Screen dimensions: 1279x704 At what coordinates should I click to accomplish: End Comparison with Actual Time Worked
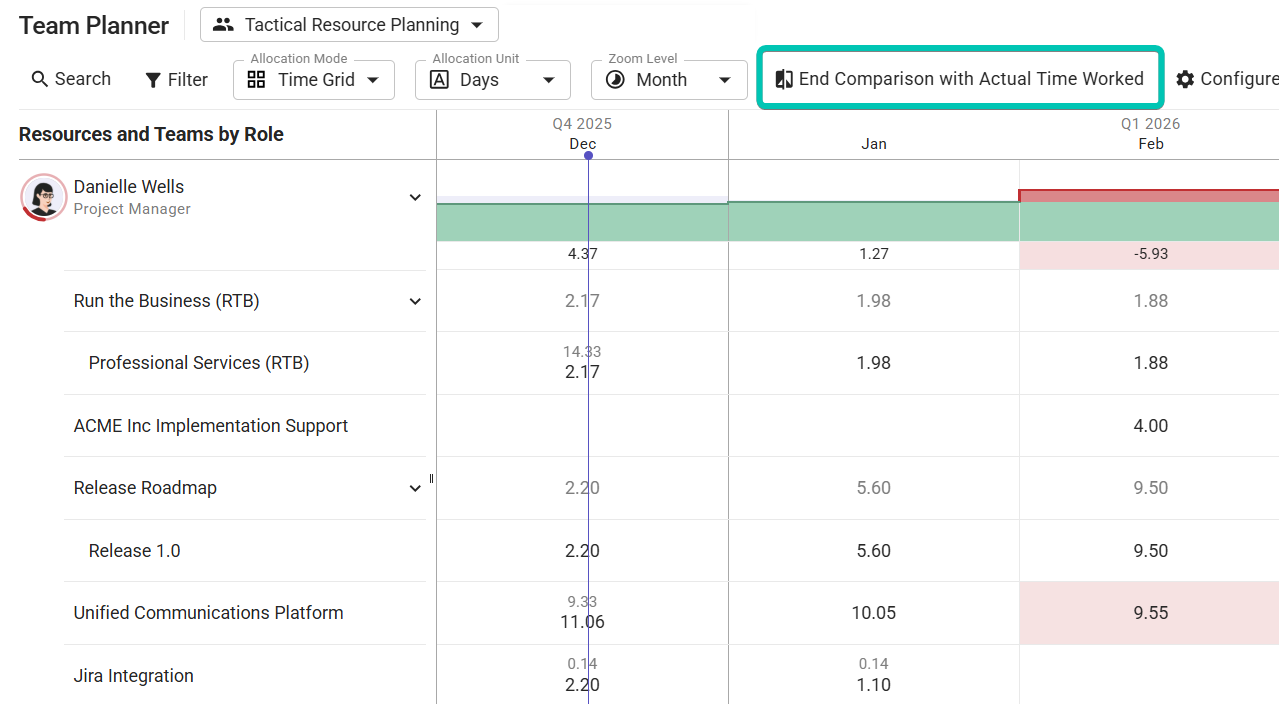point(960,79)
